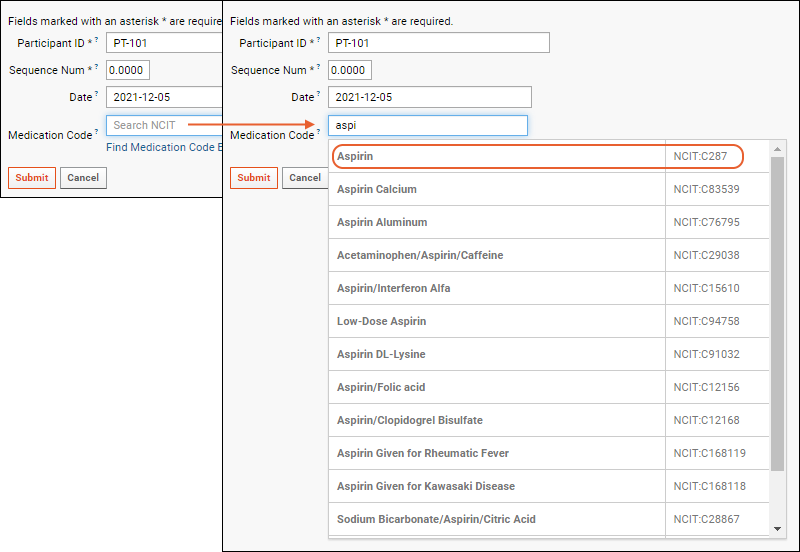This screenshot has width=800, height=552.
Task: Select Aspirin/Clopidogrel Bisulfate row
Action: 548,420
